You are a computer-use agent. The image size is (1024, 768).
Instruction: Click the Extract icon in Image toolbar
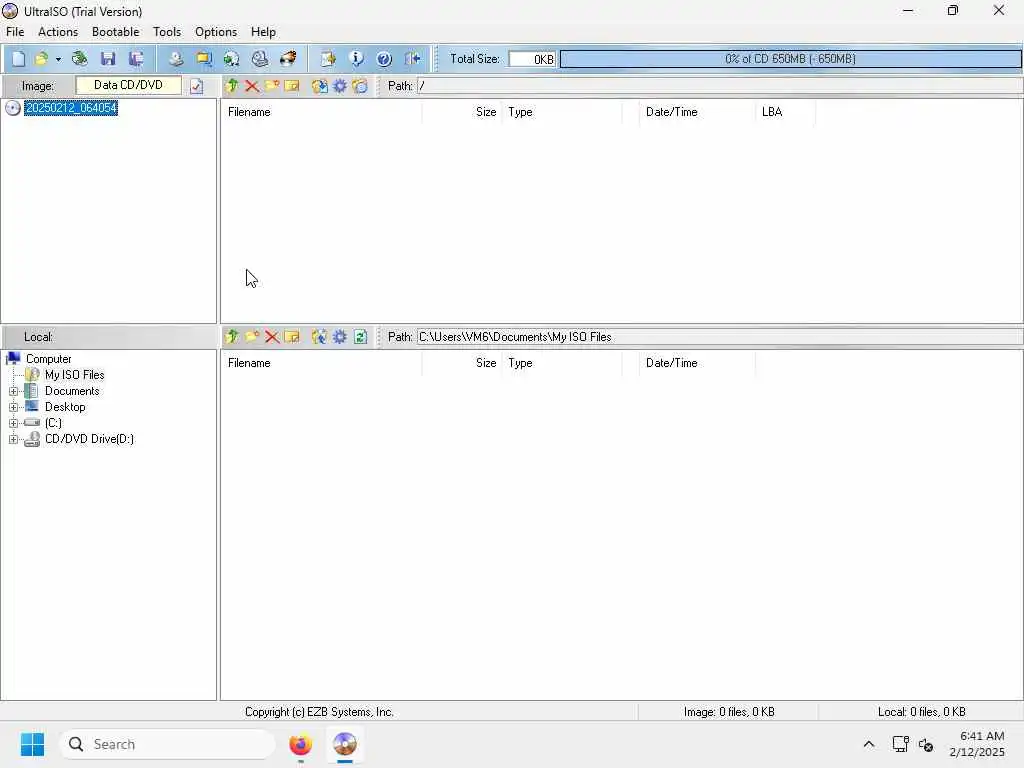tap(319, 86)
